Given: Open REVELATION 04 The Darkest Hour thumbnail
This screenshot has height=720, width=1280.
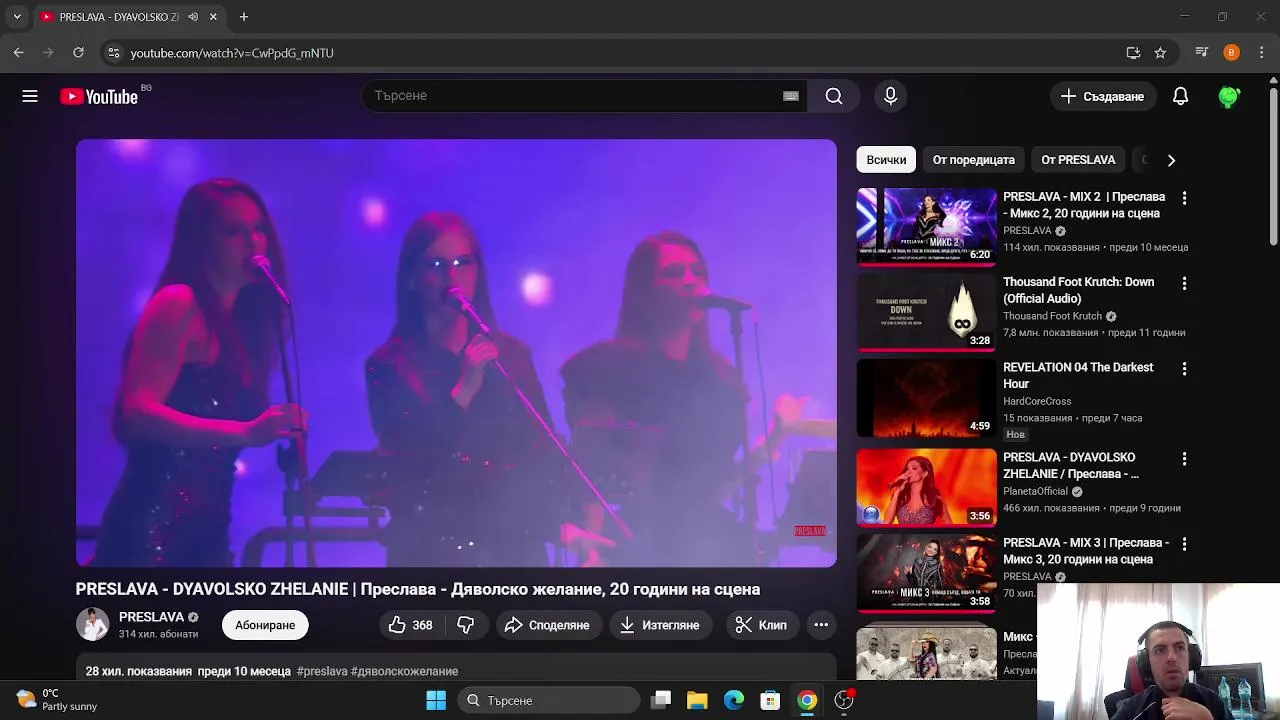Looking at the screenshot, I should 927,398.
